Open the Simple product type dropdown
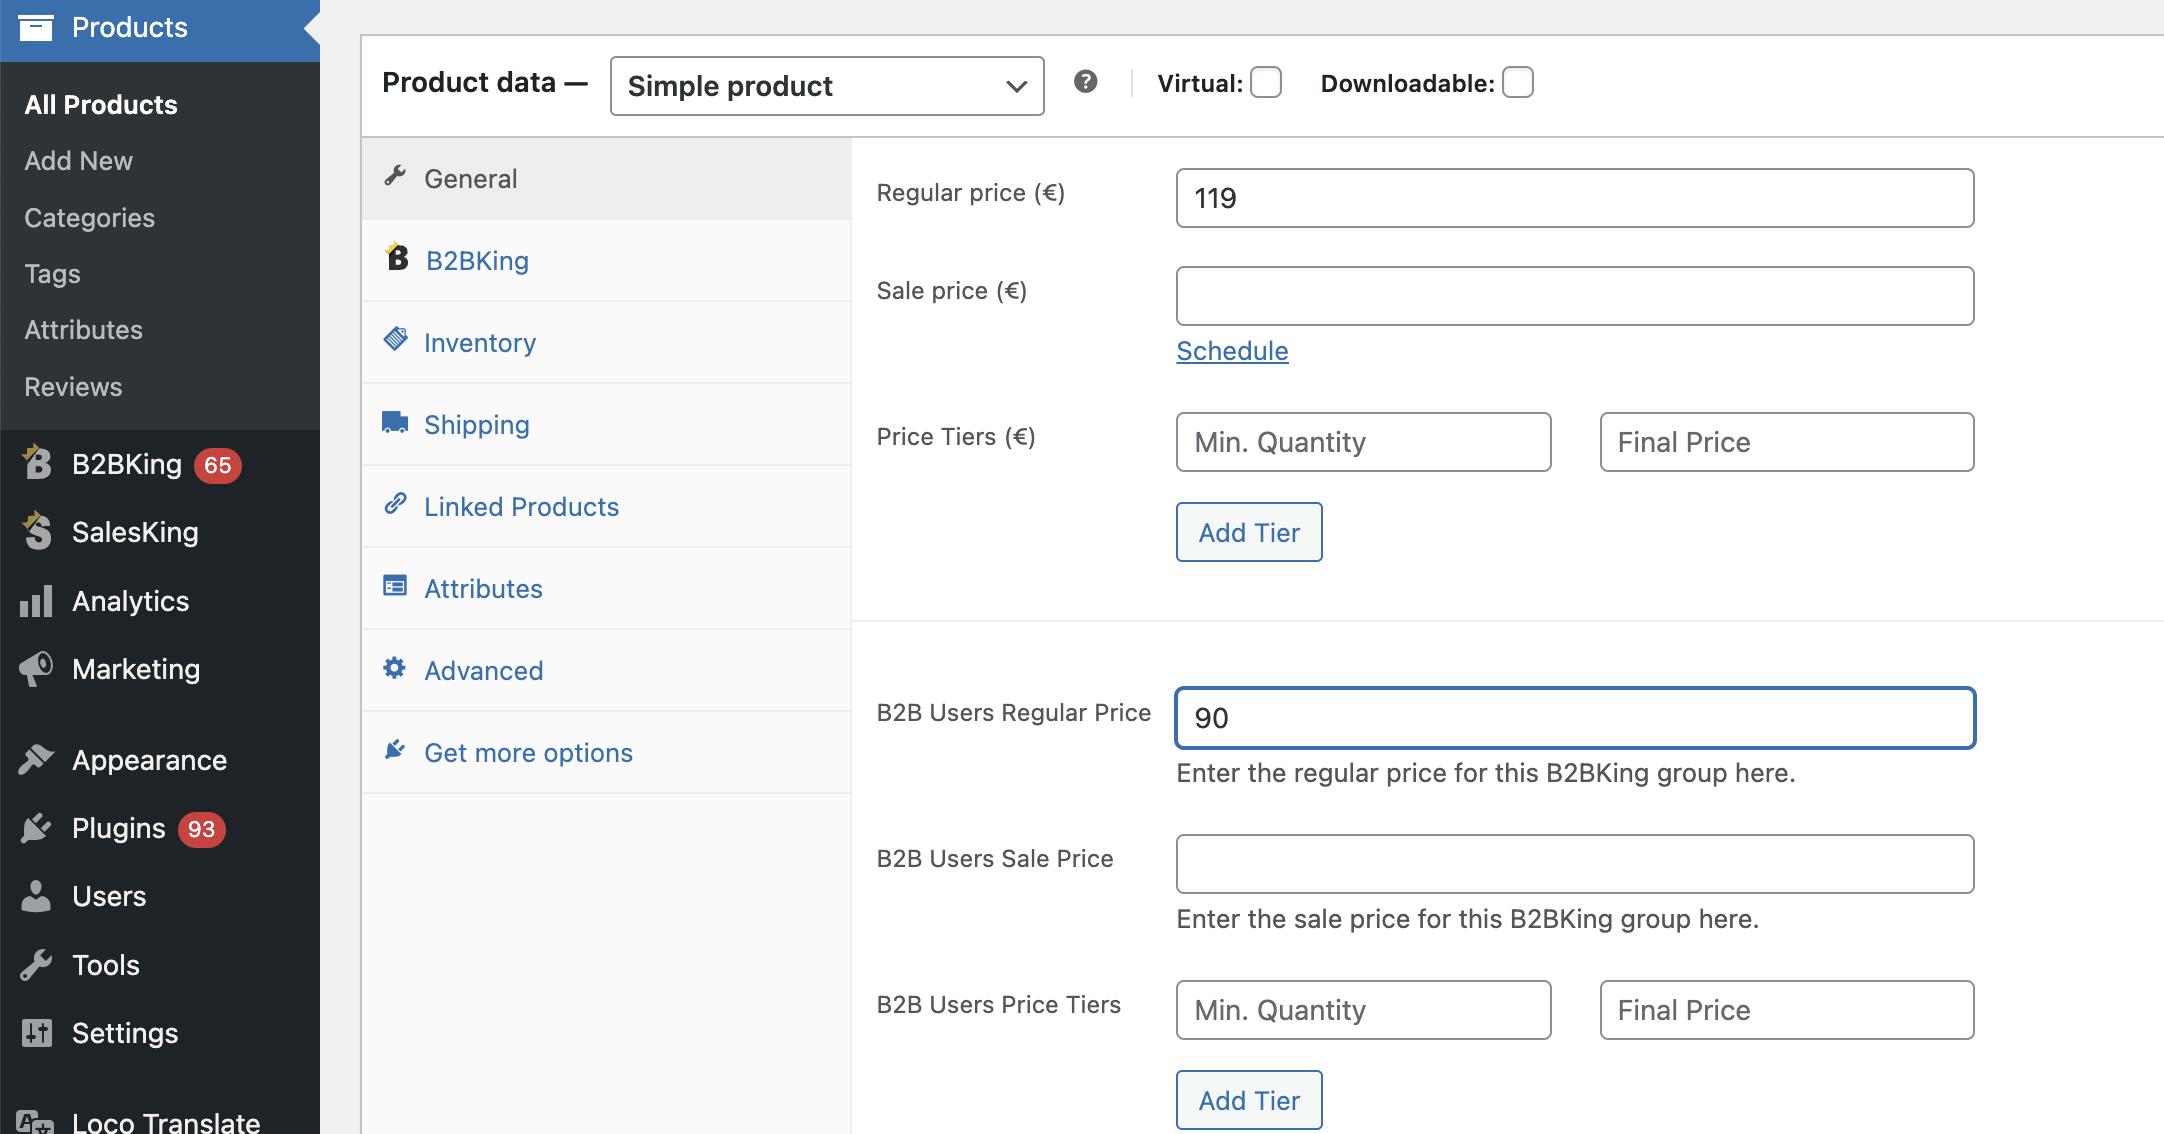Viewport: 2164px width, 1134px height. click(x=827, y=86)
